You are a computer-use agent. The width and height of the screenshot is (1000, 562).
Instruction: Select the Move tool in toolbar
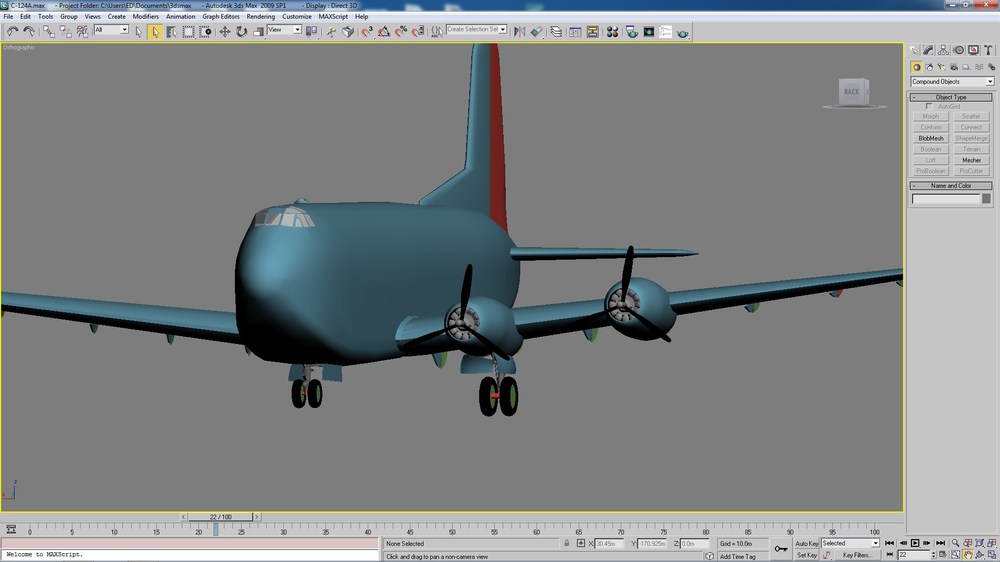coord(225,31)
